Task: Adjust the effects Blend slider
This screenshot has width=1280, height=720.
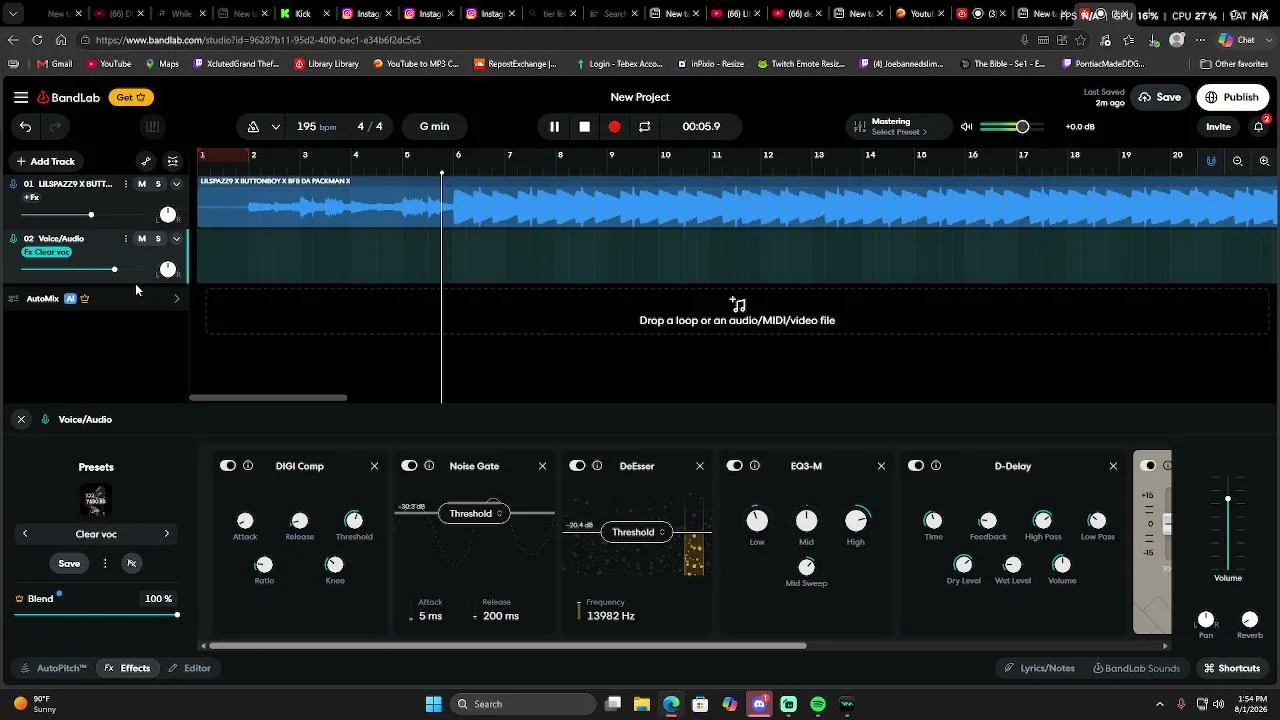Action: [96, 614]
